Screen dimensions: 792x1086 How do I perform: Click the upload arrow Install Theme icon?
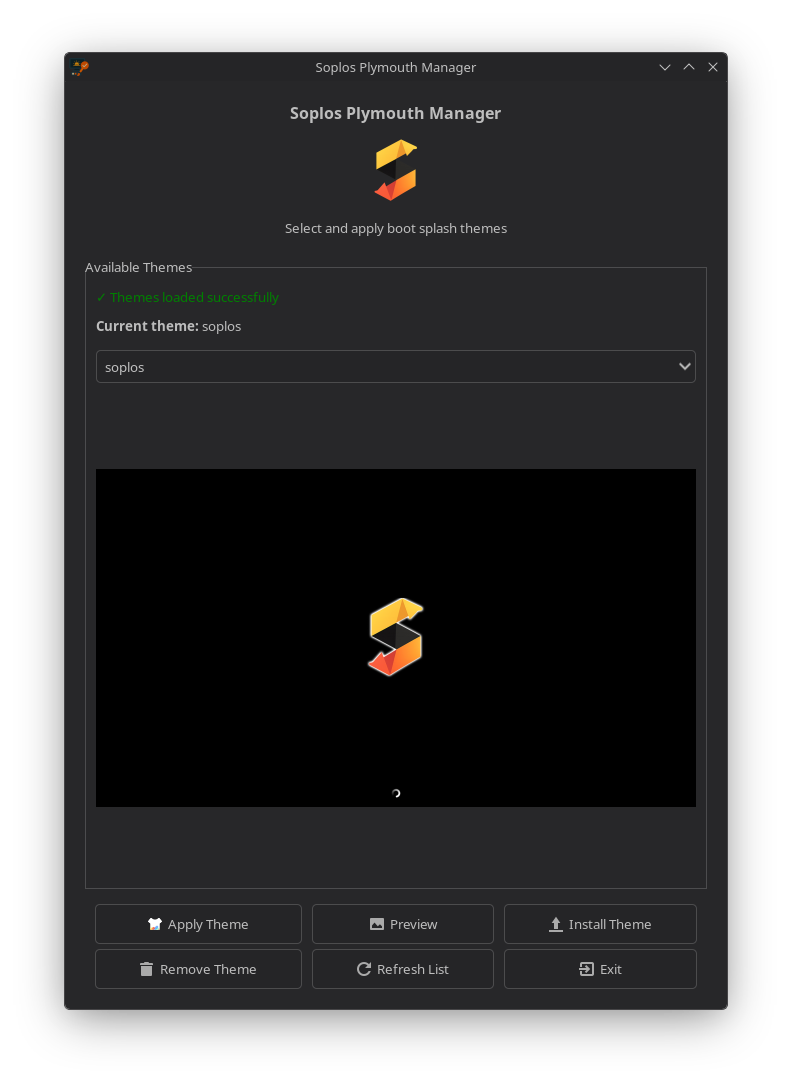pyautogui.click(x=556, y=924)
